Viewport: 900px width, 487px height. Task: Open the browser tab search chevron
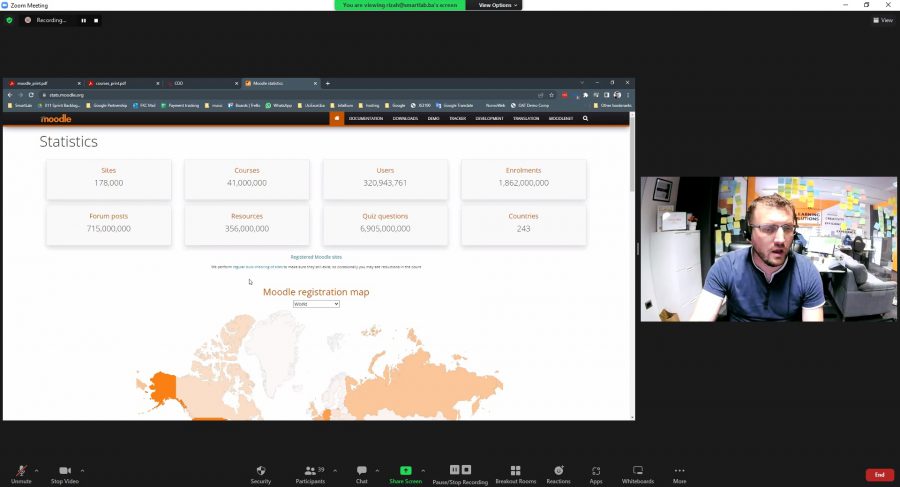[581, 83]
